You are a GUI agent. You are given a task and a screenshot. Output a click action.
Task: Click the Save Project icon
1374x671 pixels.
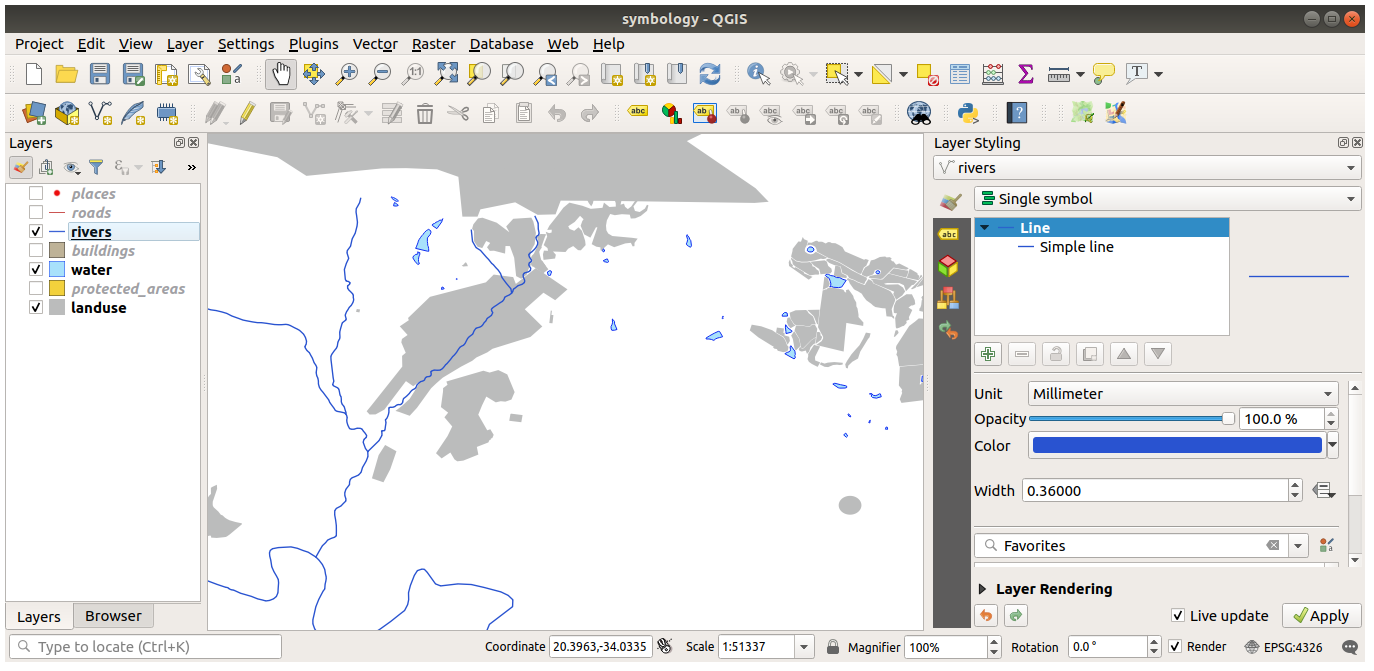point(100,73)
